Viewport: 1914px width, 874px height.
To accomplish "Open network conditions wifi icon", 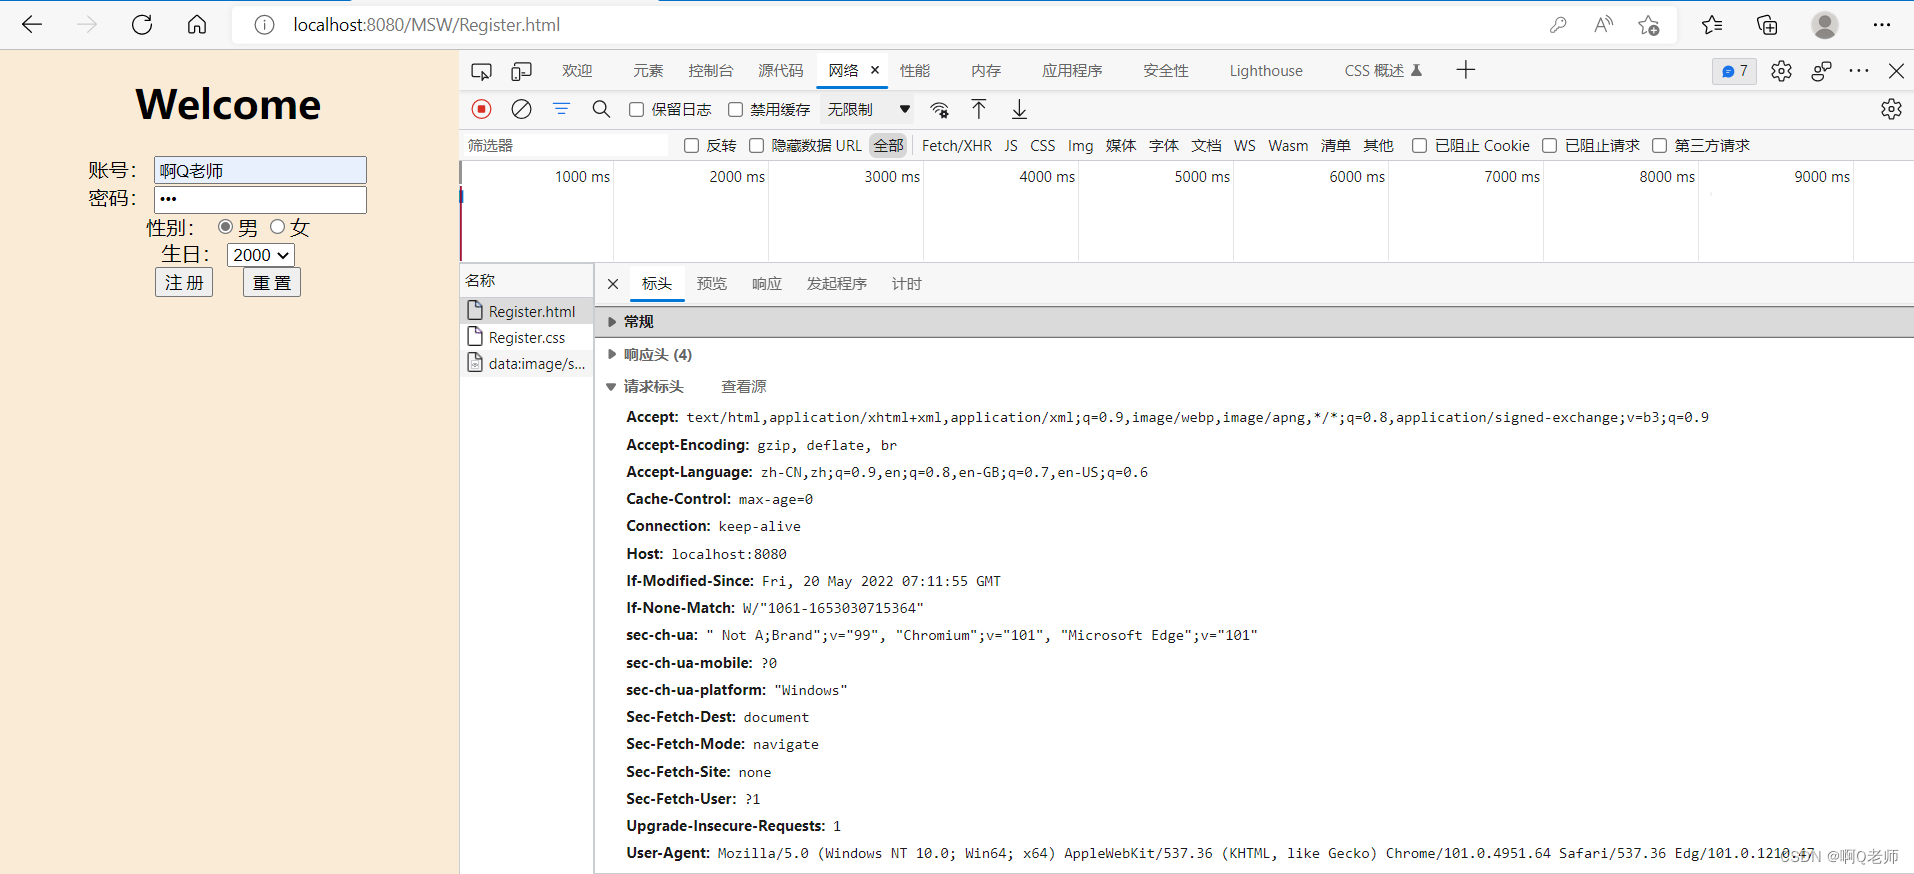I will point(939,109).
